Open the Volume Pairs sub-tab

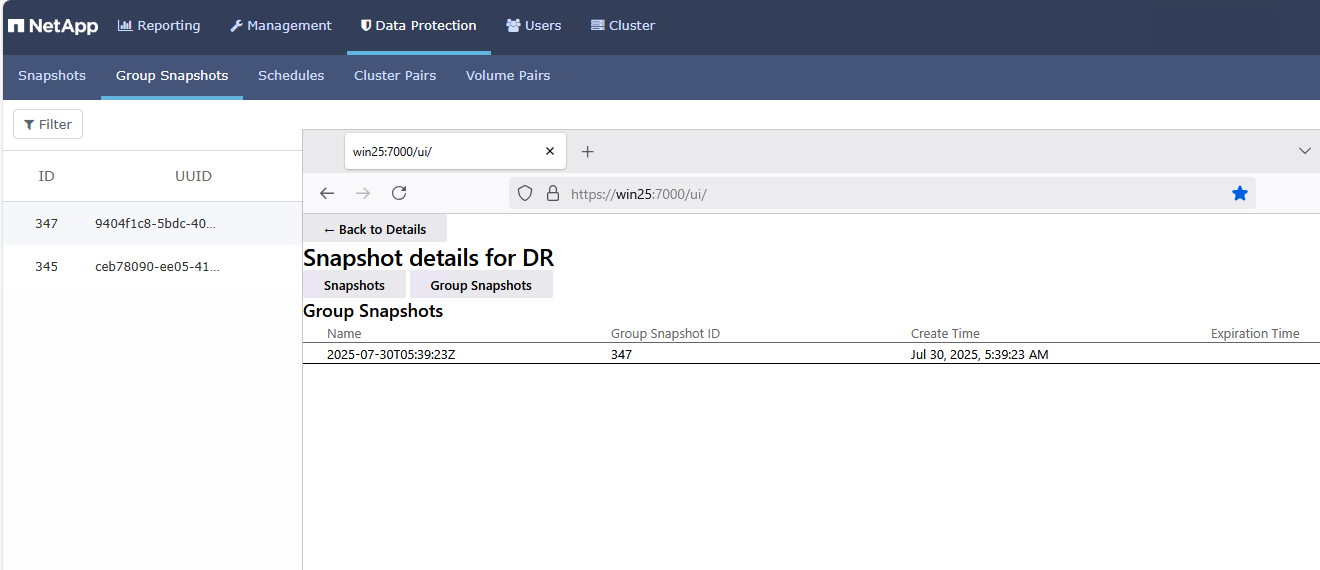tap(508, 76)
